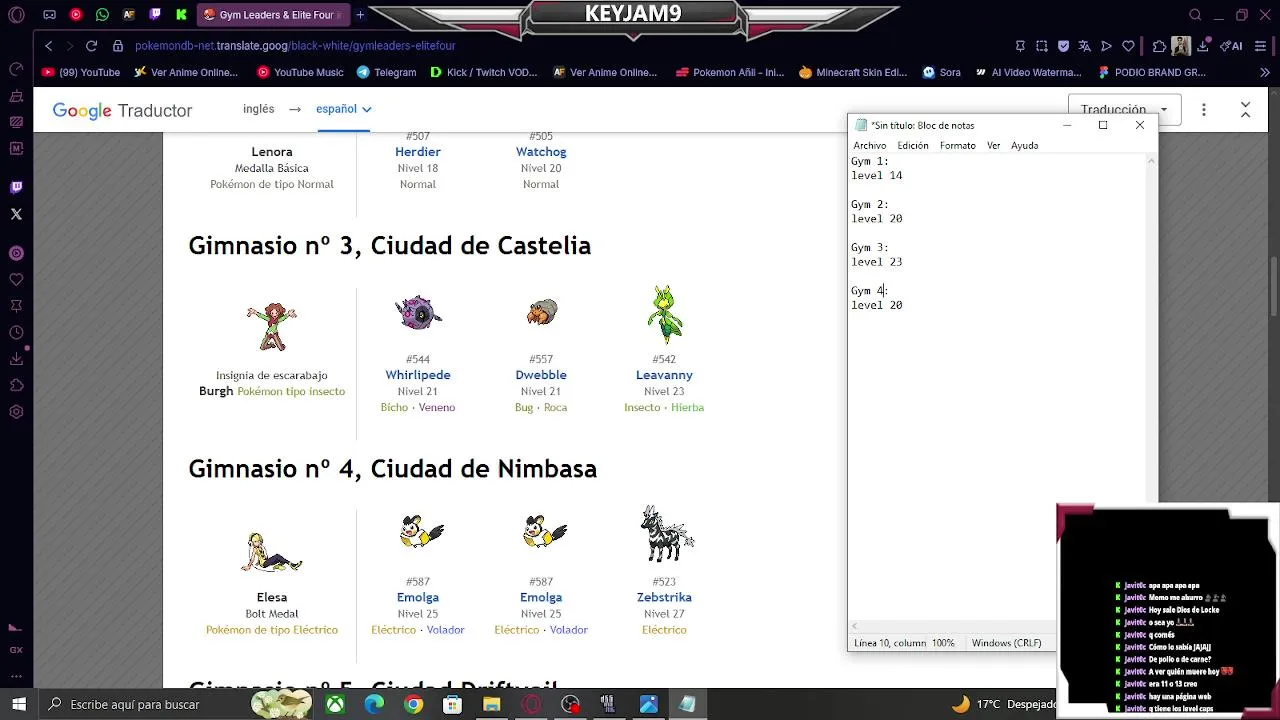Open the downloads icon in toolbar
The height and width of the screenshot is (720, 1280).
pos(1204,46)
